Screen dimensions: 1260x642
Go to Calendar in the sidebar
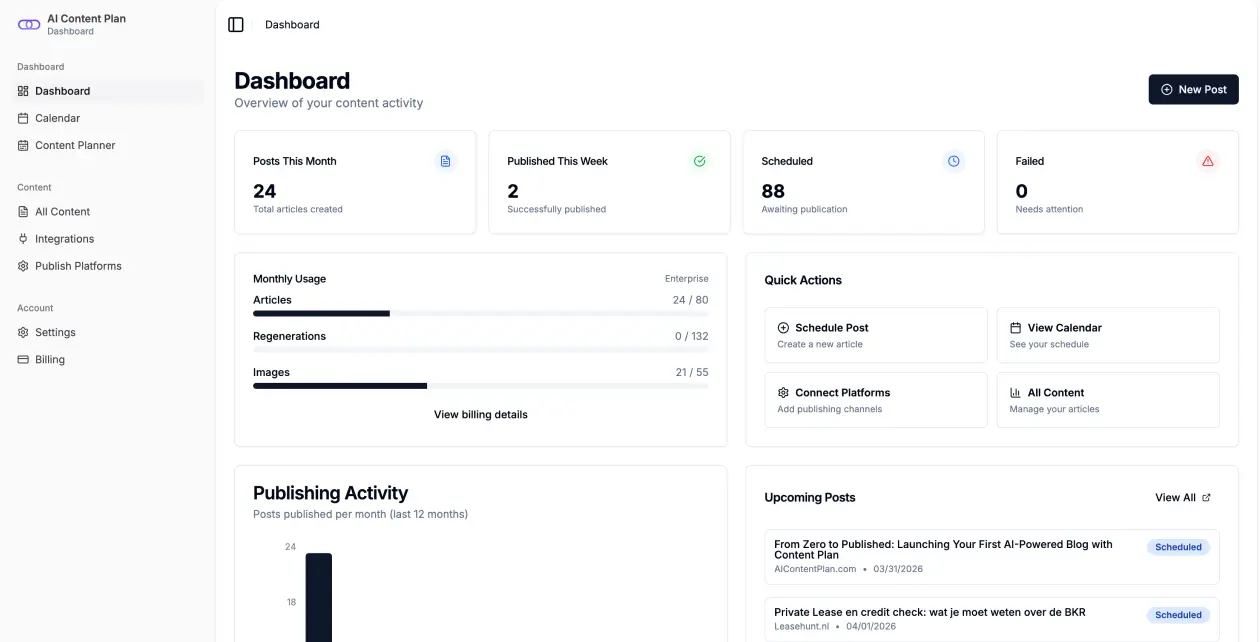pyautogui.click(x=109, y=118)
